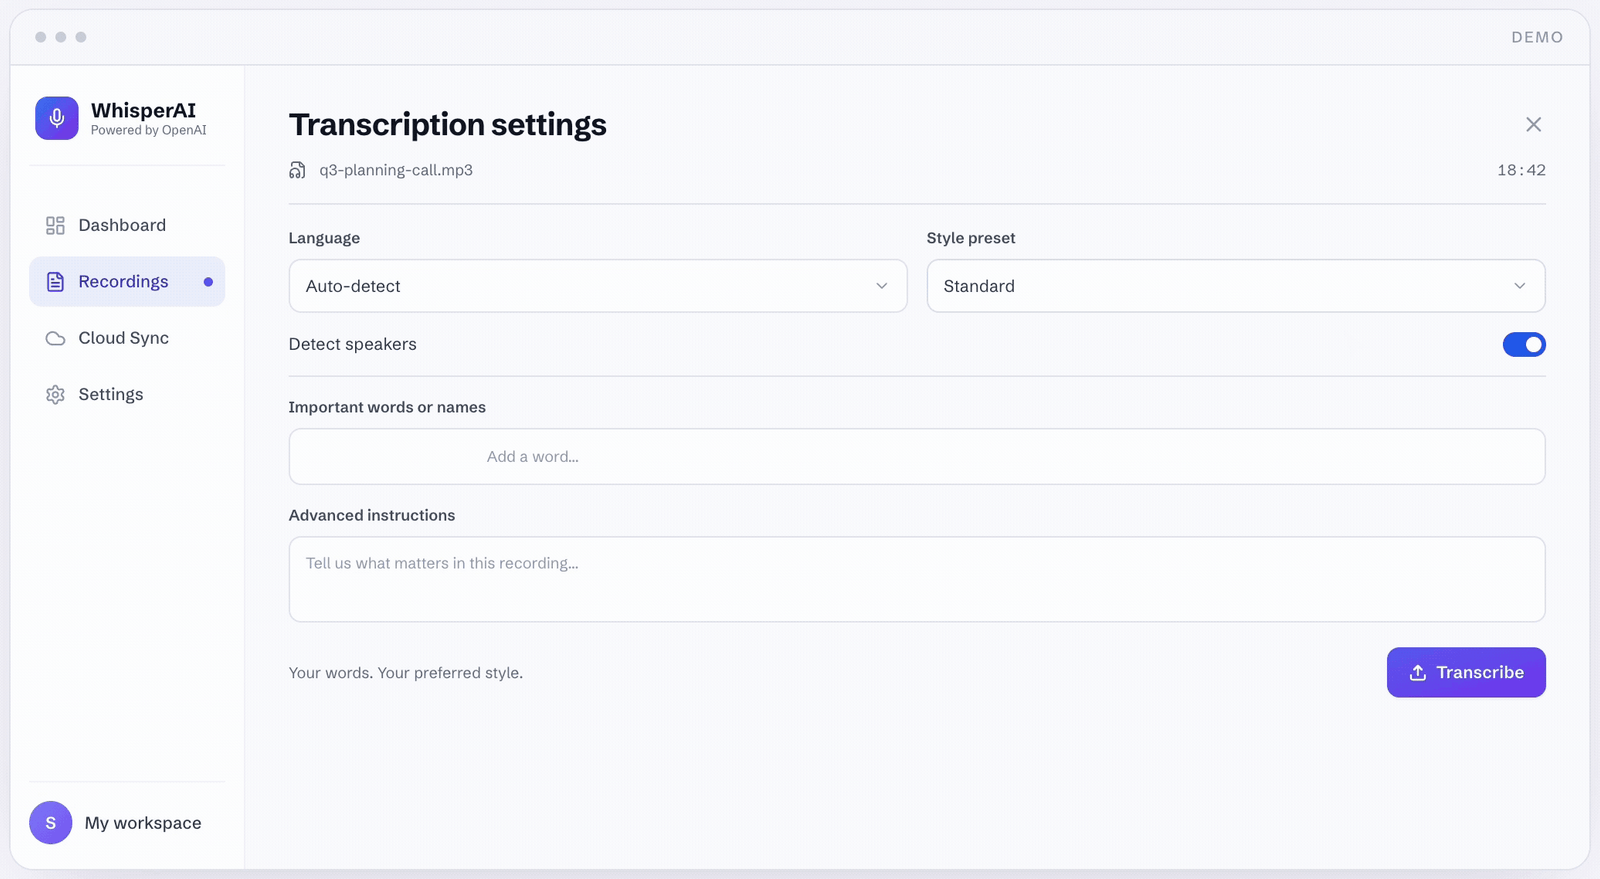Go to Cloud Sync
1600x879 pixels.
[127, 338]
